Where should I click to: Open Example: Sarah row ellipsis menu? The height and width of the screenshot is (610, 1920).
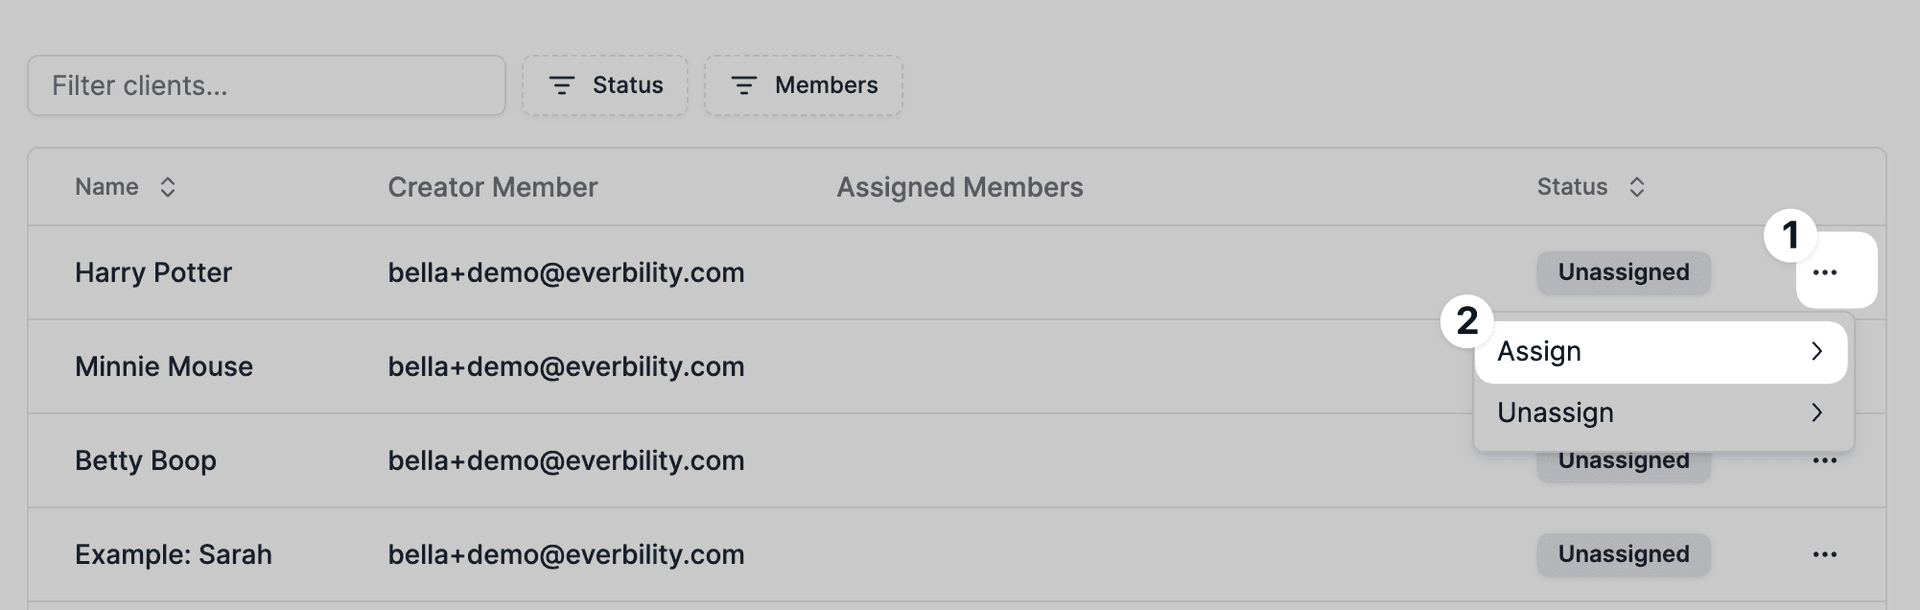(1825, 554)
